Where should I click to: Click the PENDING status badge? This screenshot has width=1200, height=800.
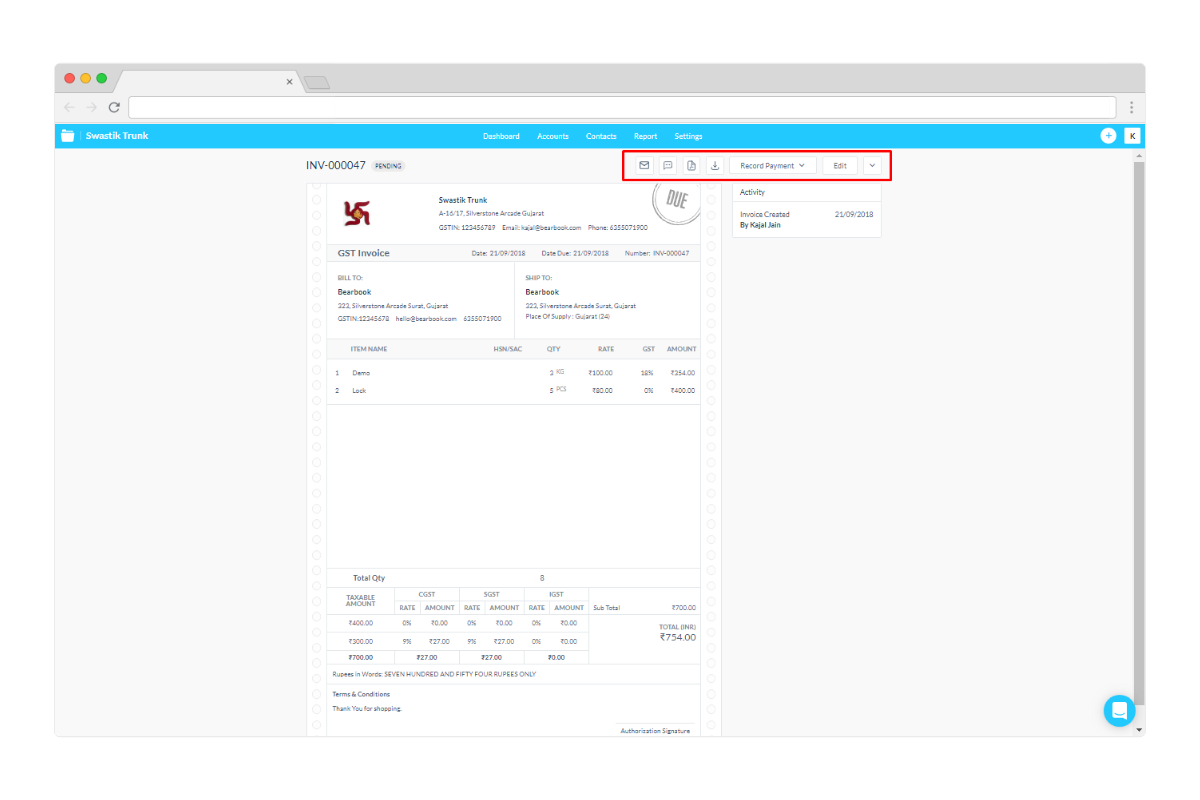click(389, 166)
